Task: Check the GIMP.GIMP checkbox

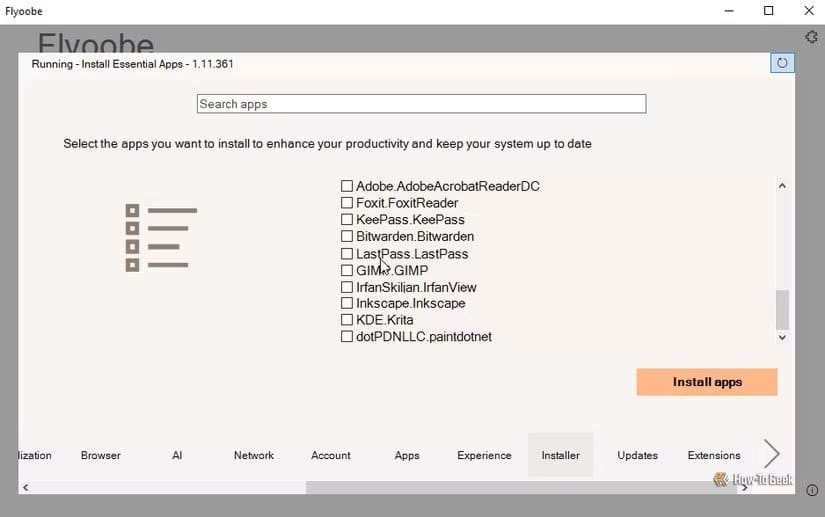Action: pyautogui.click(x=347, y=270)
